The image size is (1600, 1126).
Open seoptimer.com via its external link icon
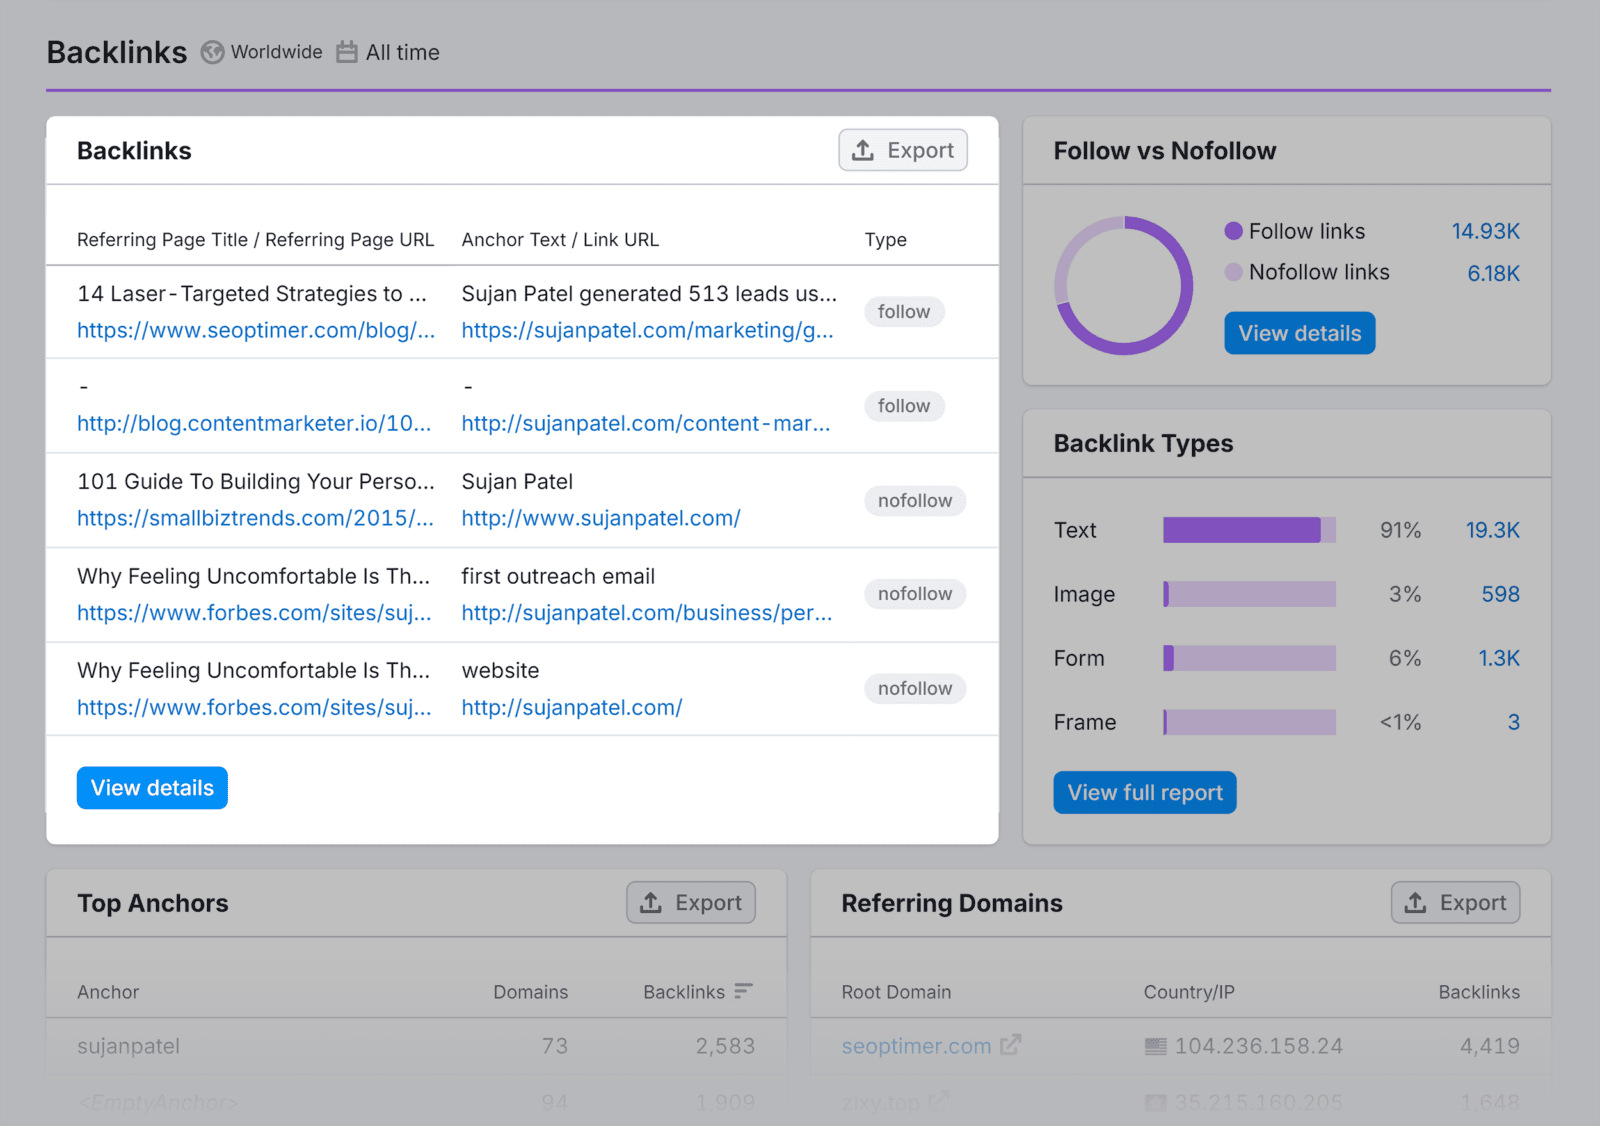click(1011, 1045)
